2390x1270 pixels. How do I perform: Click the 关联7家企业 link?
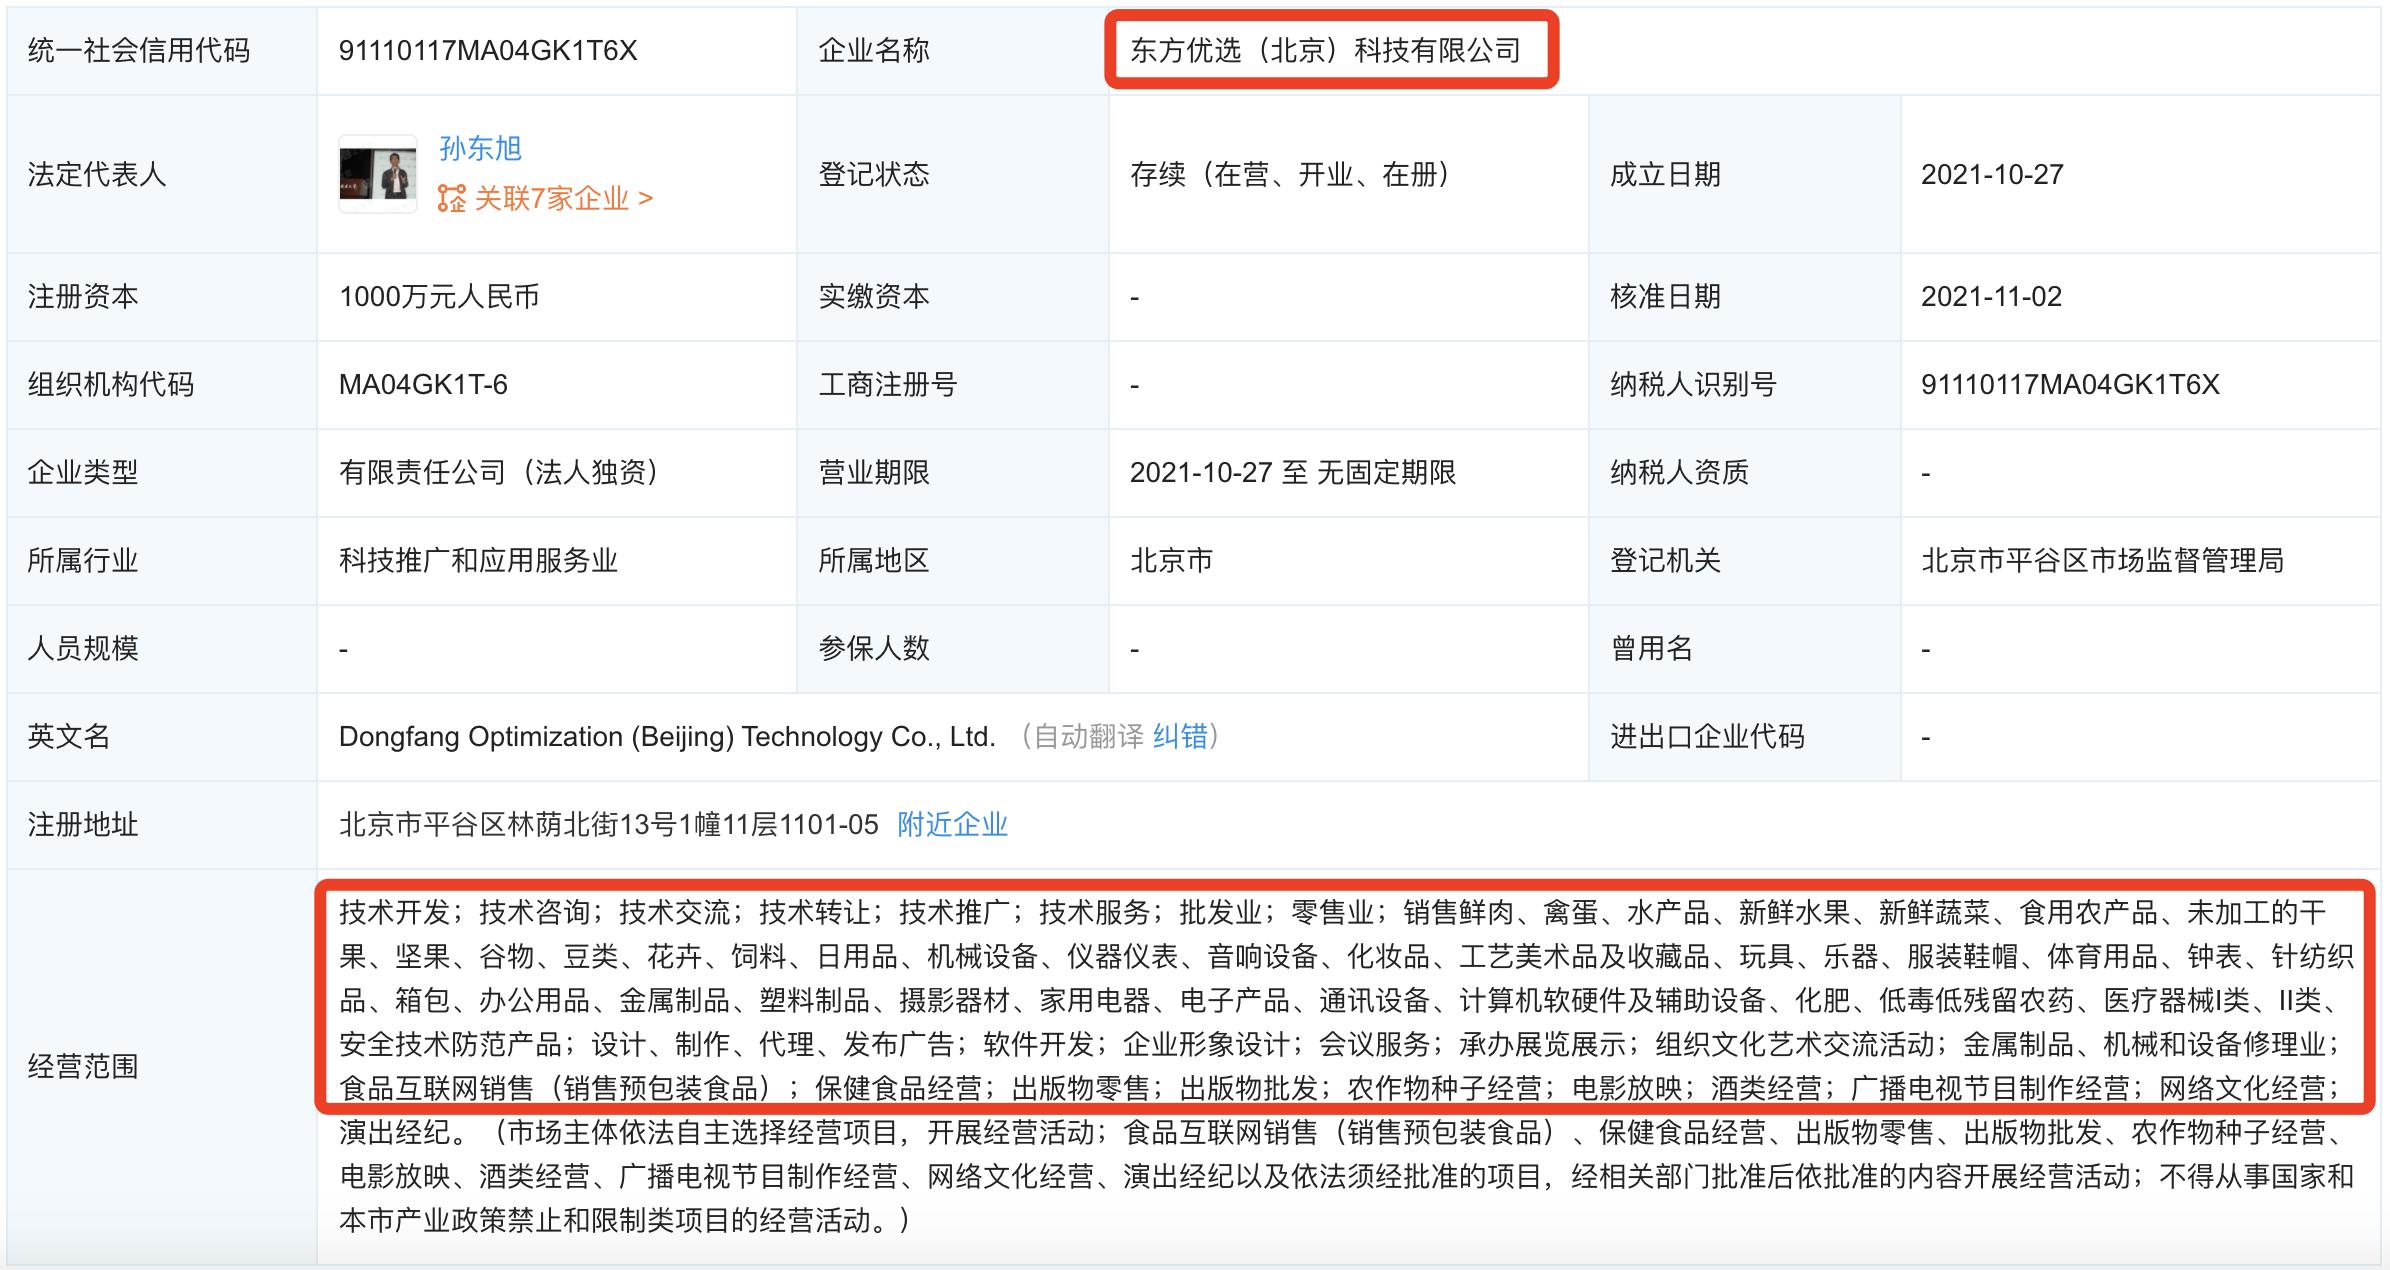[563, 198]
